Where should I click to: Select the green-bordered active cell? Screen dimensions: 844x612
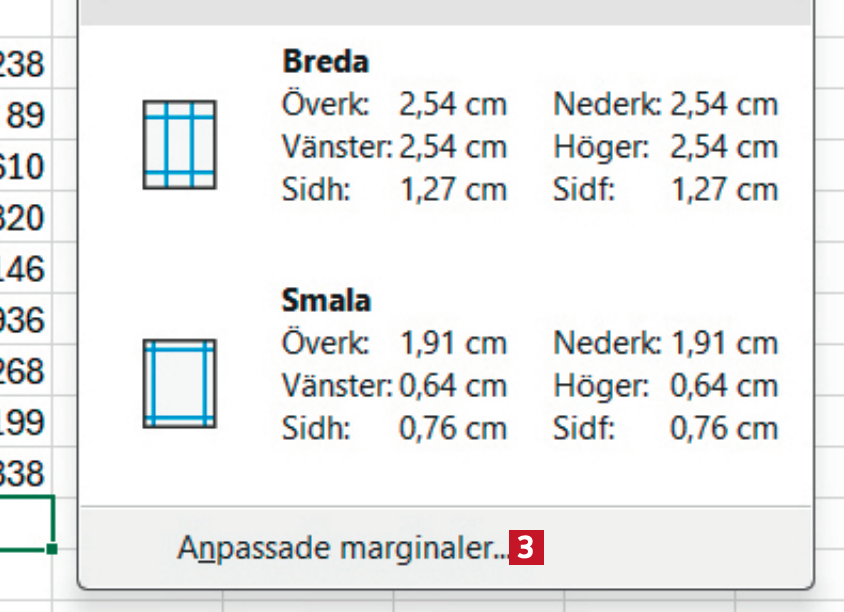[x=24, y=521]
